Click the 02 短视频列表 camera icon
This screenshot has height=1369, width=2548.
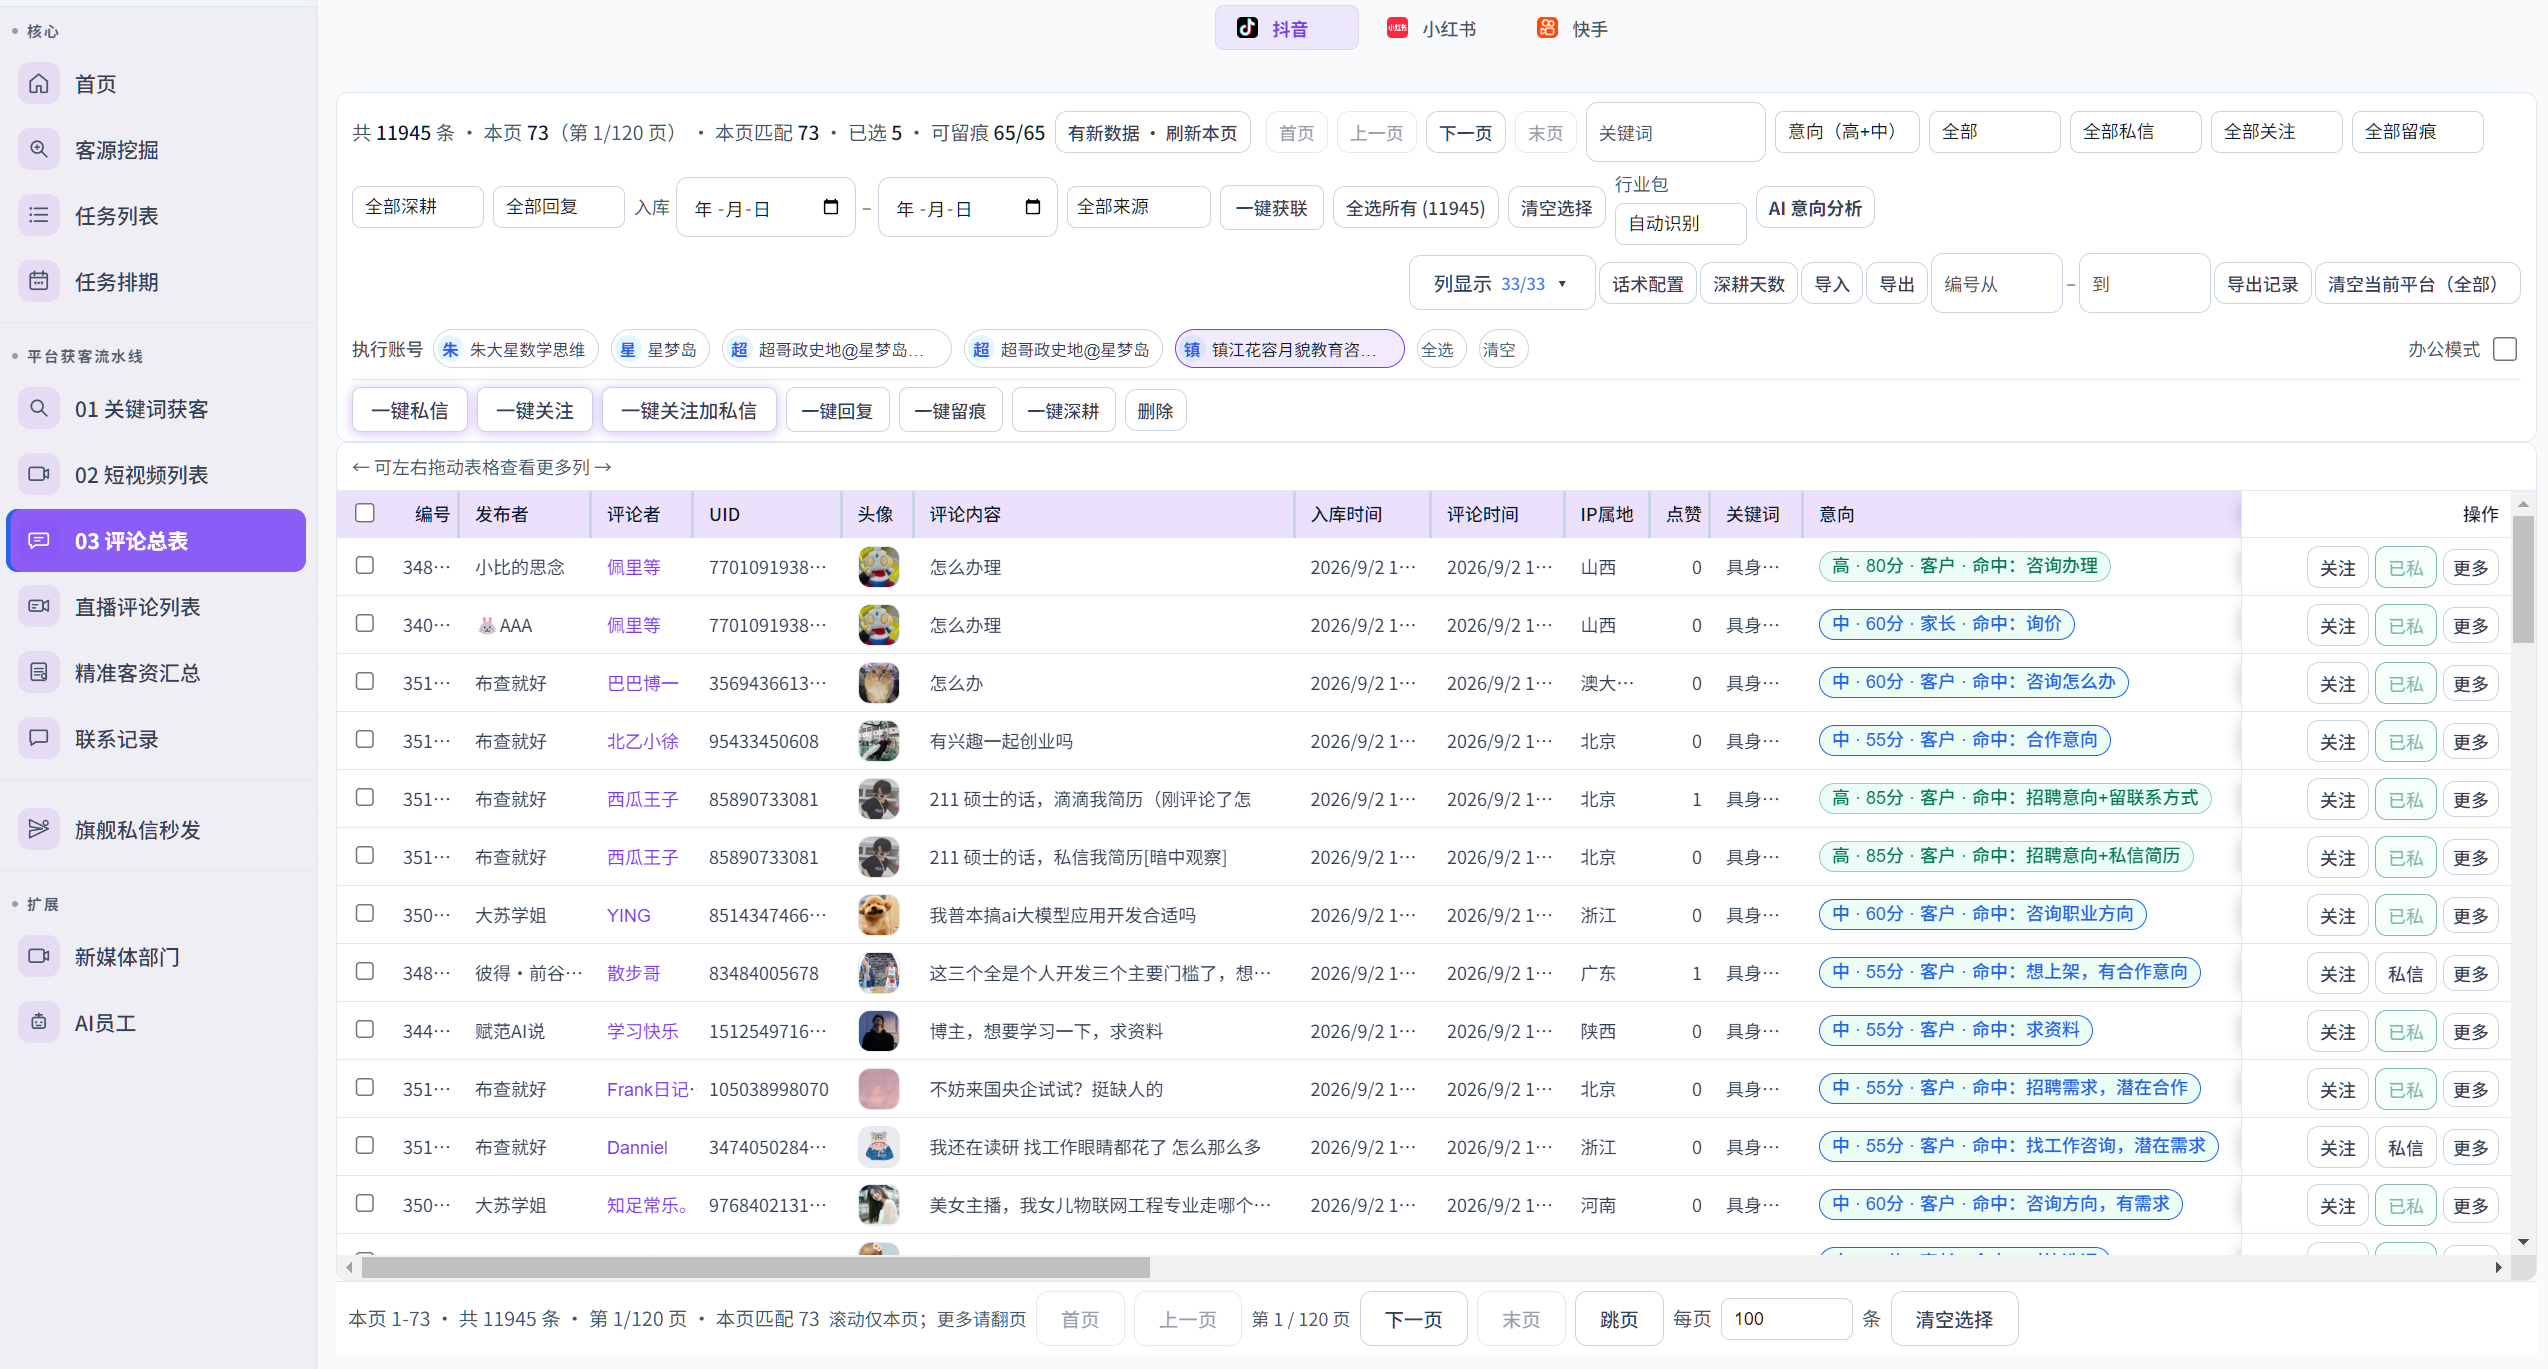[39, 474]
